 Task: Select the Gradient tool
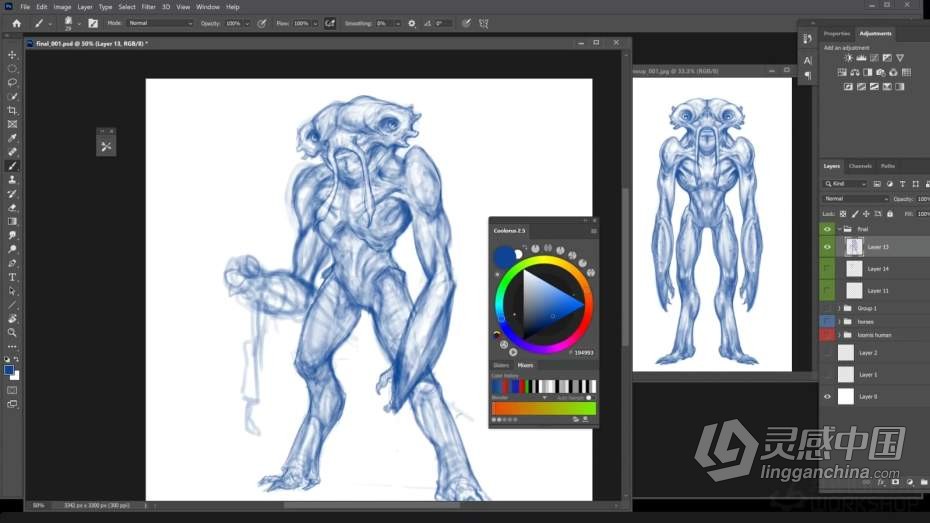pos(12,221)
